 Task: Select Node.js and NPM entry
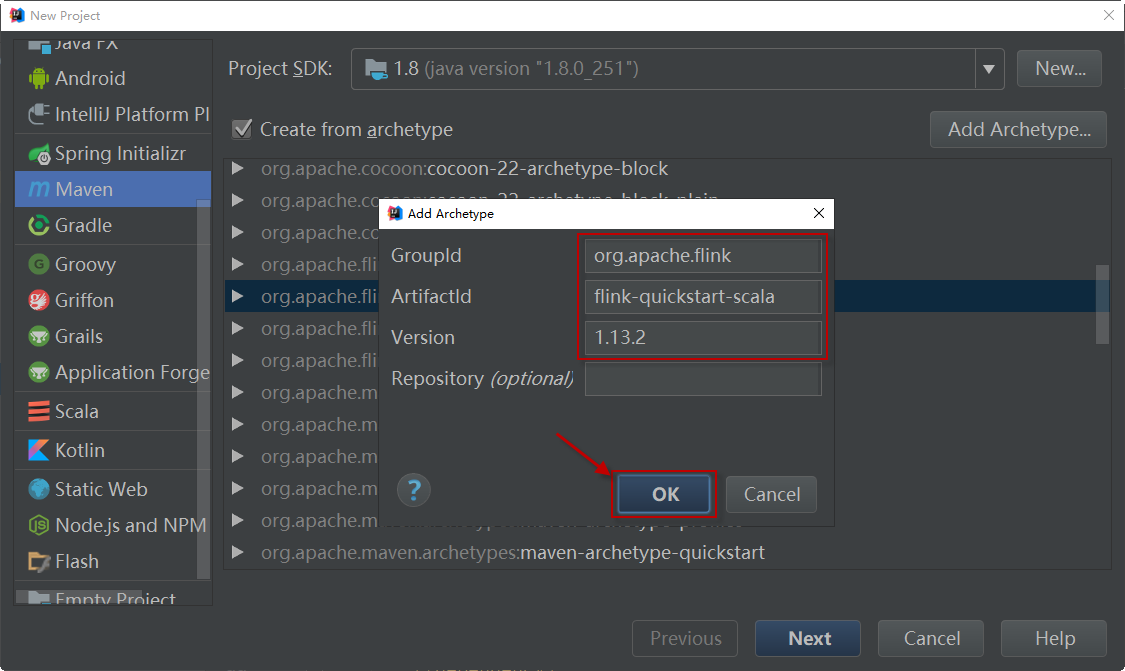pyautogui.click(x=113, y=525)
